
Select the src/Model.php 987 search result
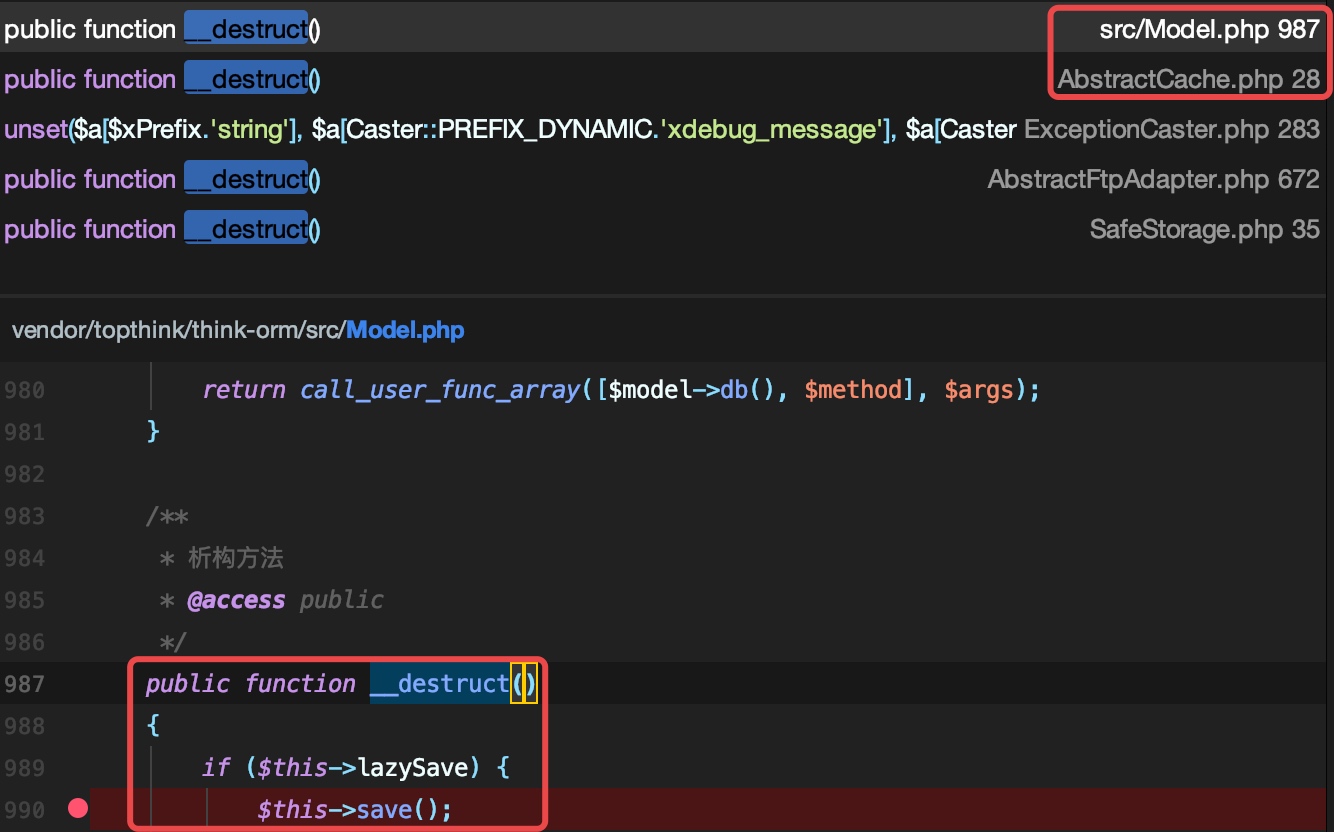pos(665,29)
